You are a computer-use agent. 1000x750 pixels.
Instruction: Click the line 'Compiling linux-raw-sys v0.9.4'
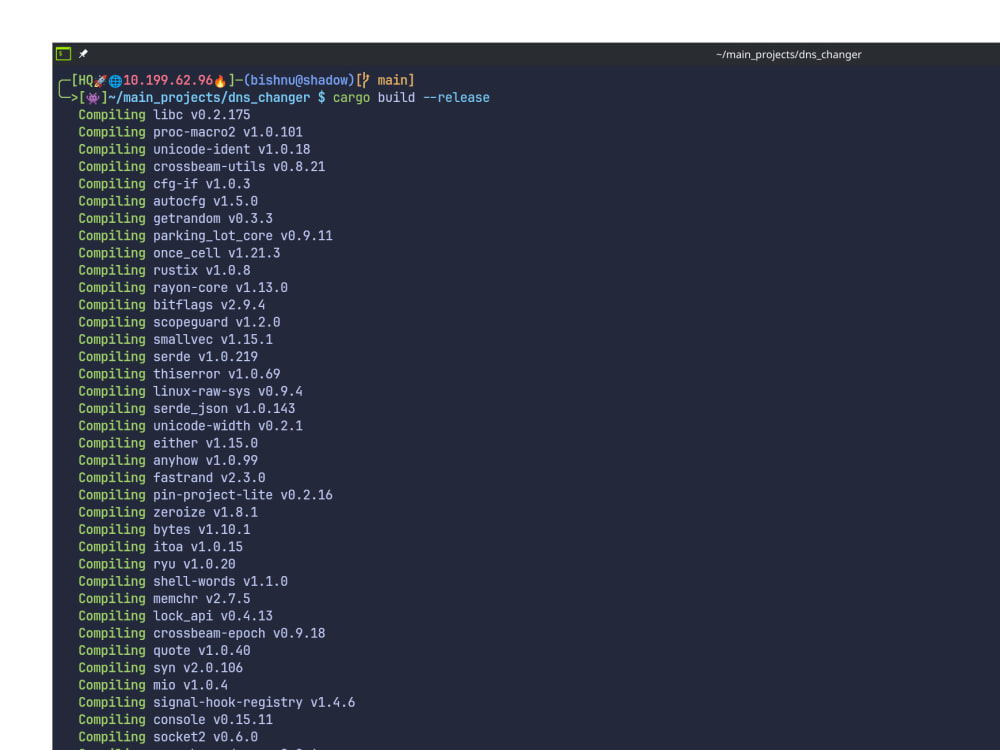coord(190,391)
